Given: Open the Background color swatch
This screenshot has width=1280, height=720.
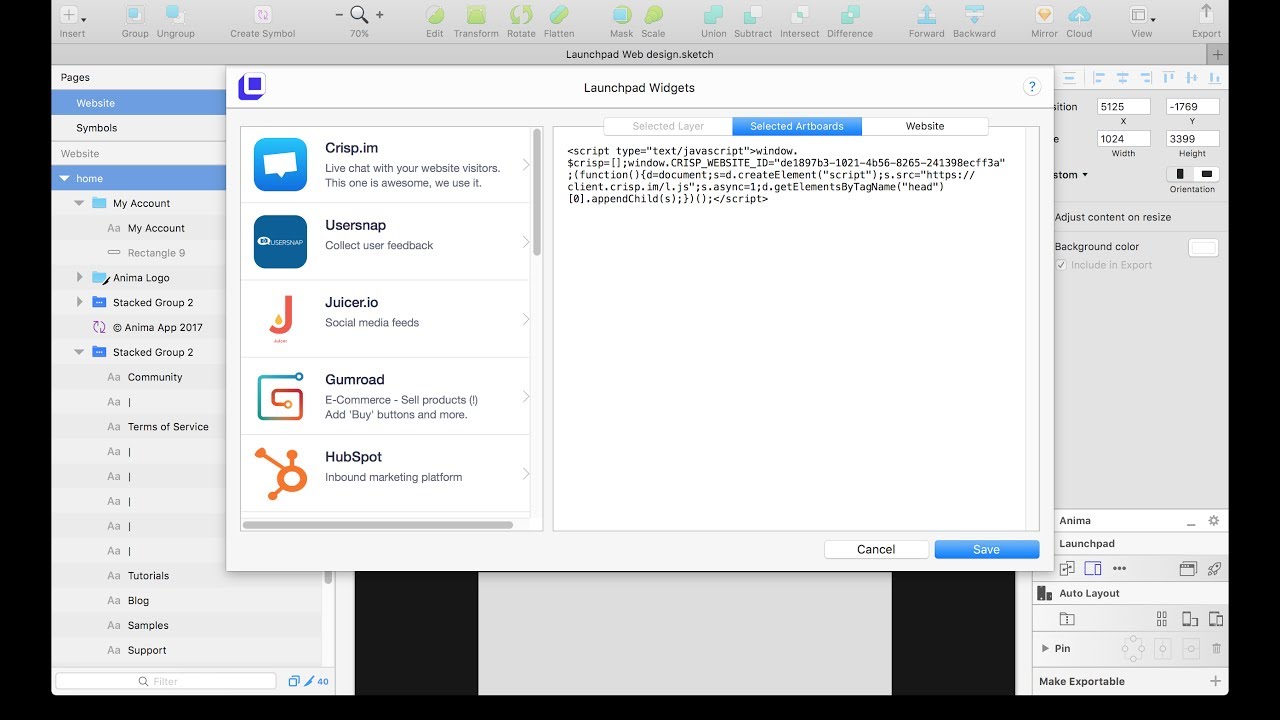Looking at the screenshot, I should [x=1203, y=248].
